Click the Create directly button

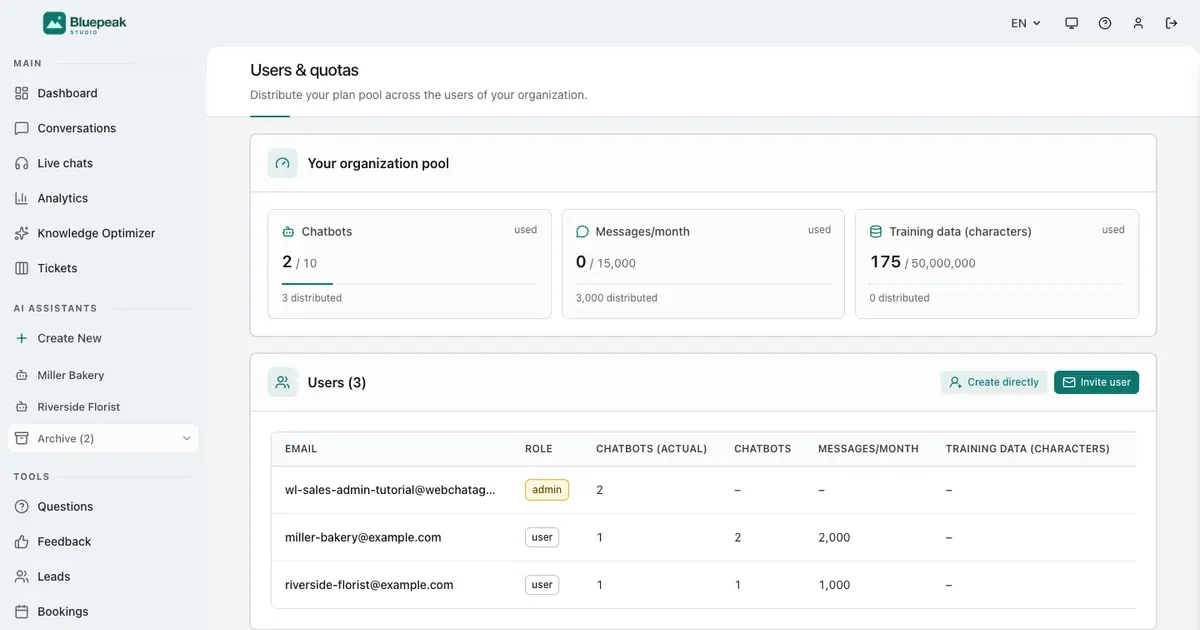994,382
